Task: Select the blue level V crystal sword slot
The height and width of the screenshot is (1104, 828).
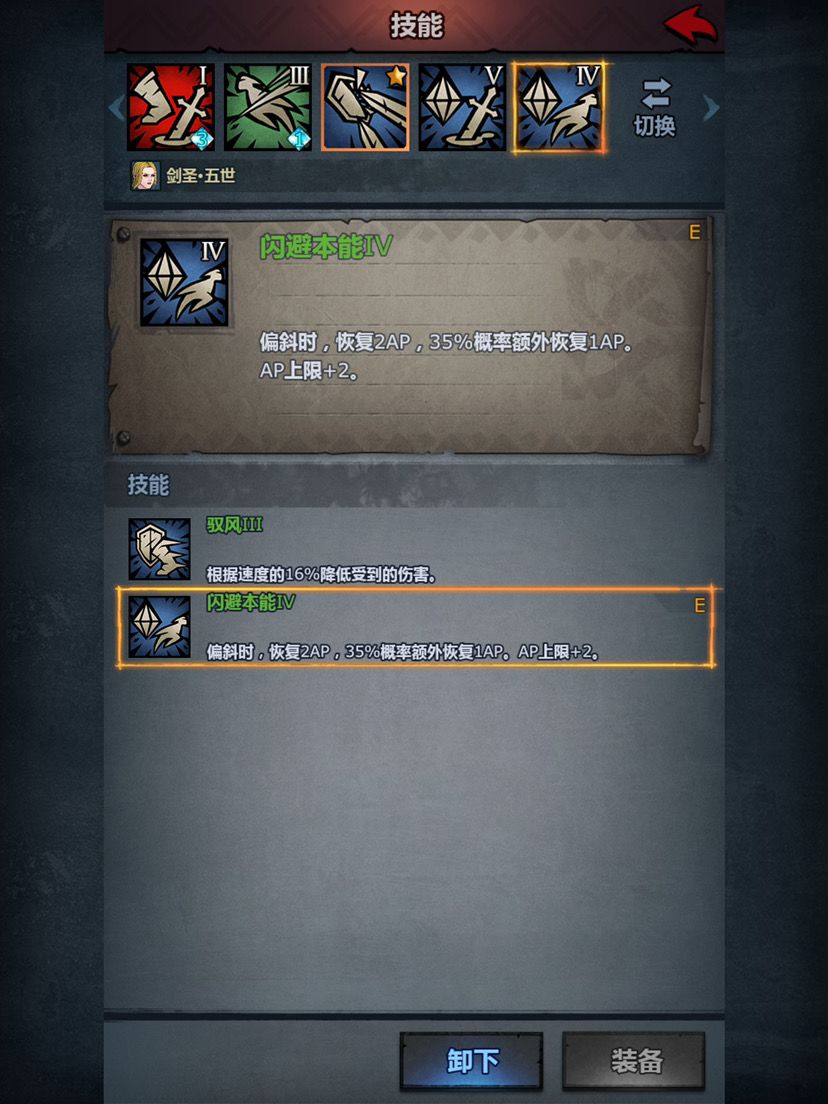Action: pyautogui.click(x=462, y=107)
